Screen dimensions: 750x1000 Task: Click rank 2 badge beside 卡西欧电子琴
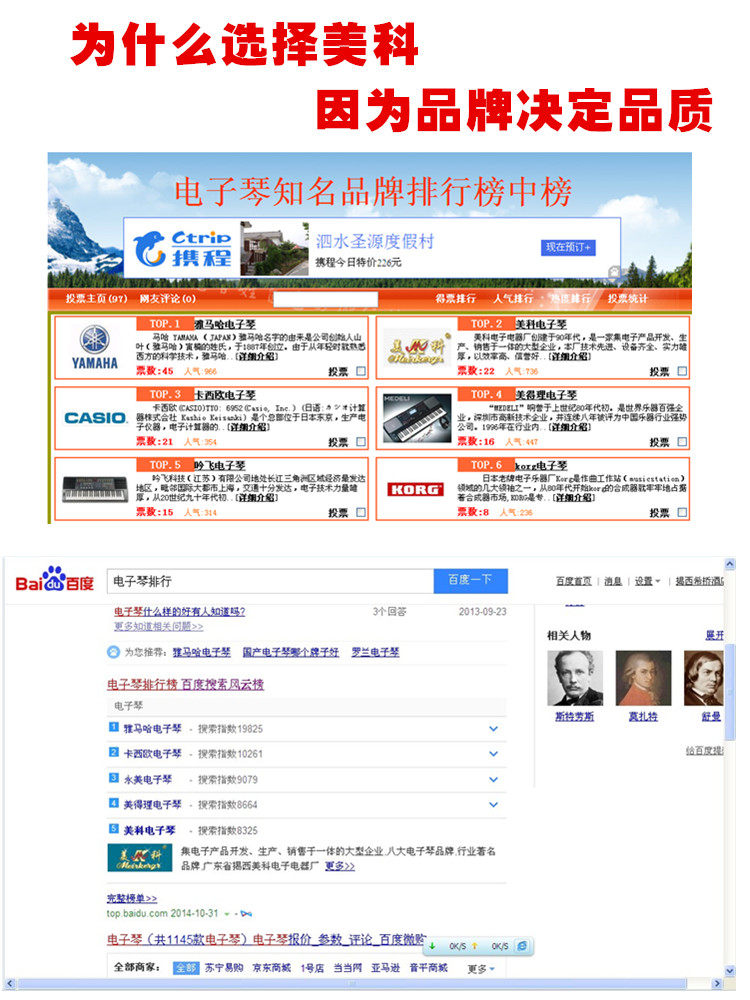point(114,752)
